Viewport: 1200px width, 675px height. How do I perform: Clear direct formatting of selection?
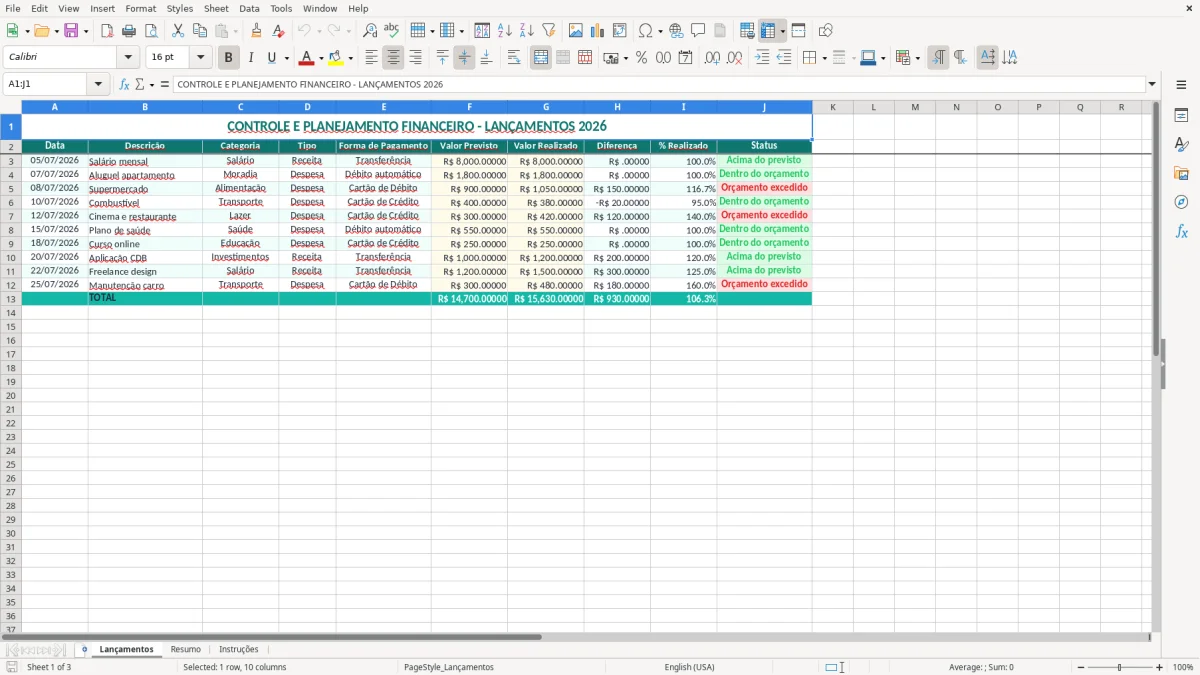(x=278, y=31)
